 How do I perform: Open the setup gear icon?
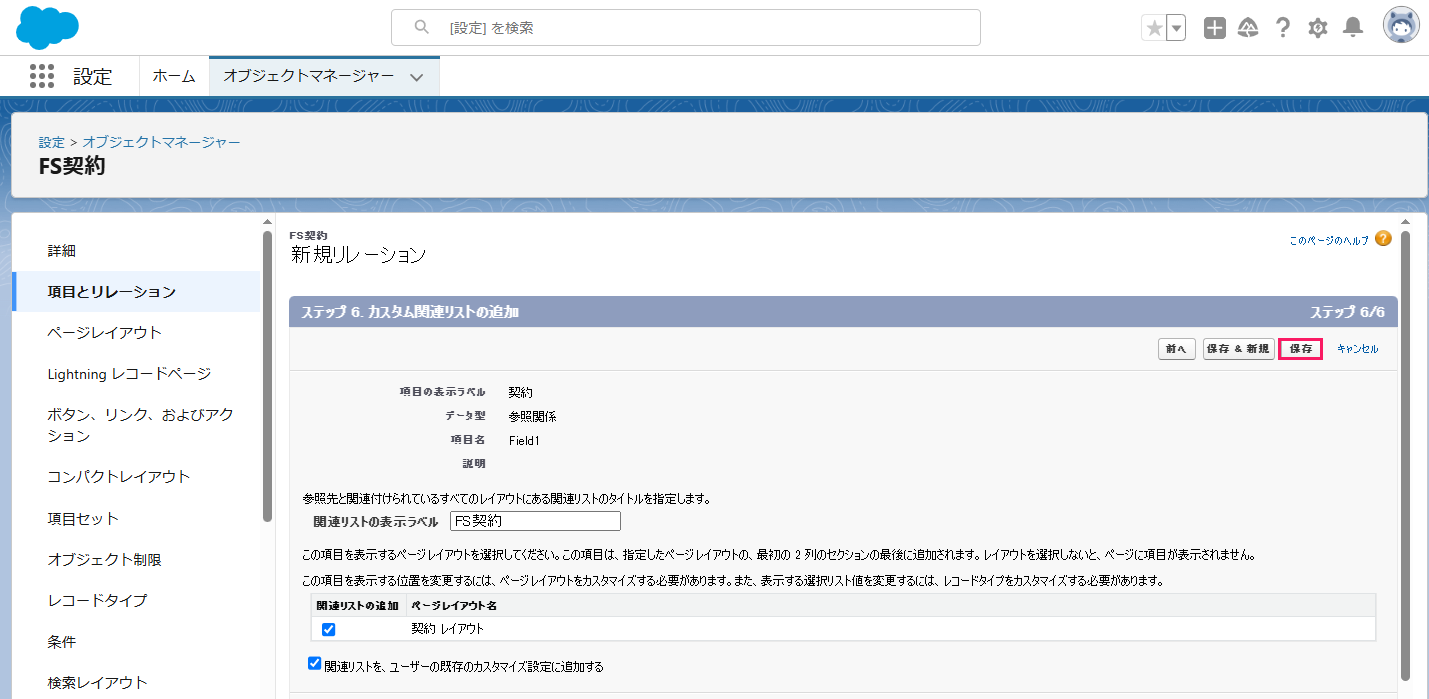click(x=1318, y=28)
